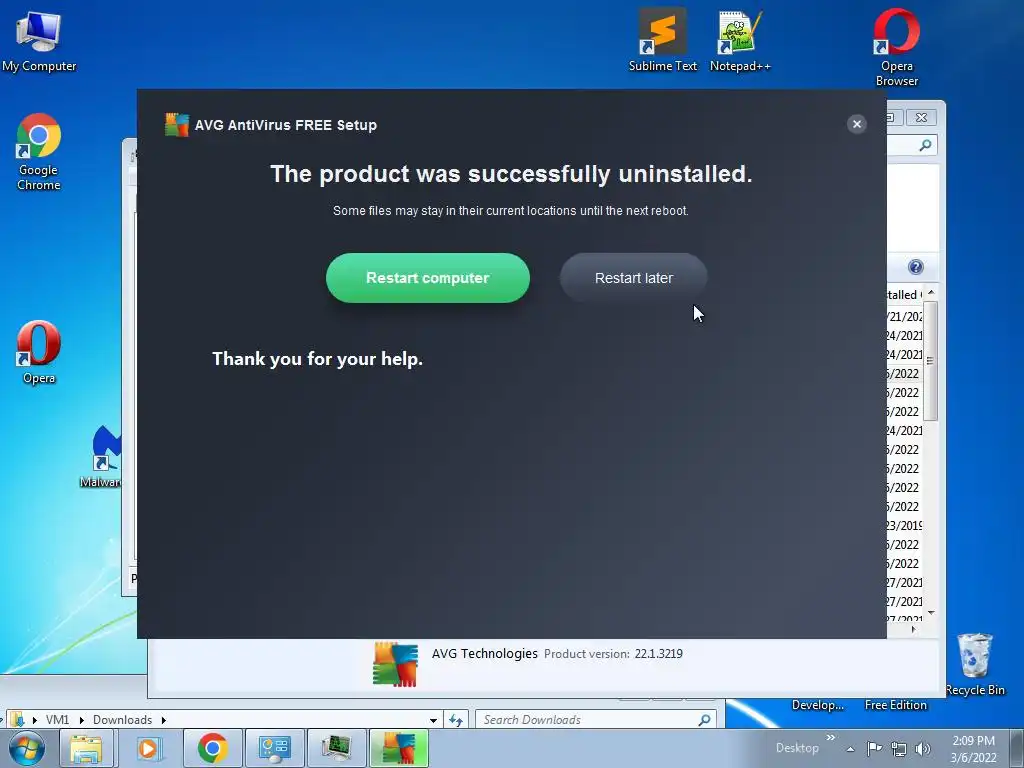
Task: Click the Action Center flag tray icon
Action: [x=874, y=748]
